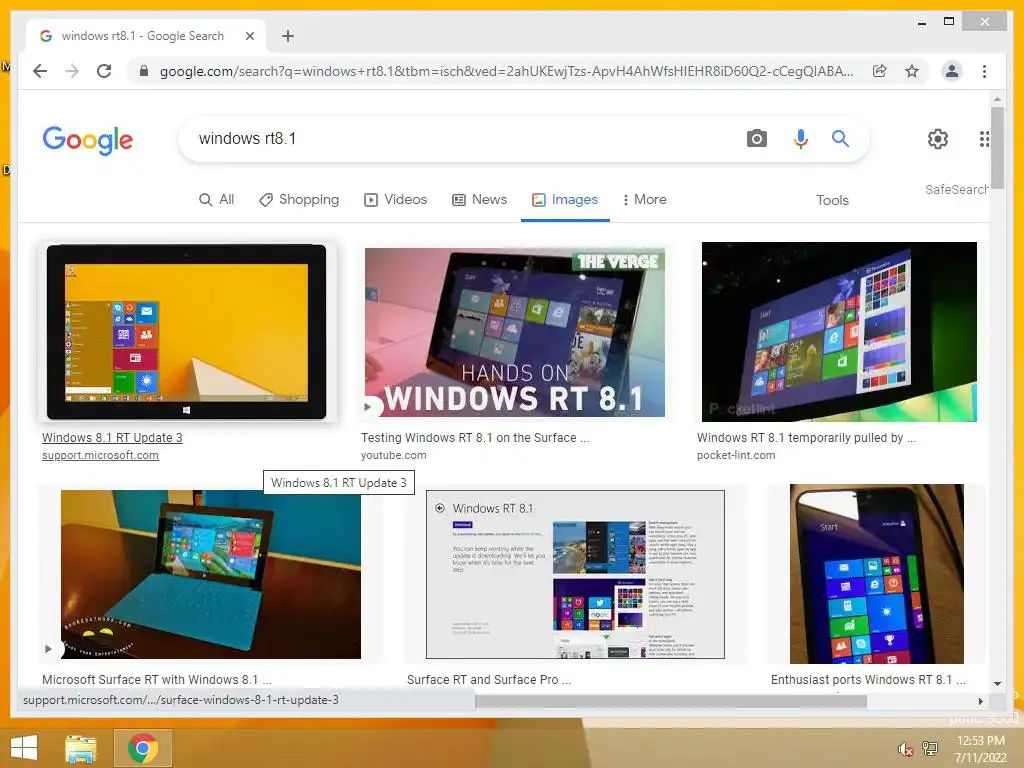The image size is (1024, 768).
Task: Open the blue Surface RT keyboard thumbnail
Action: pyautogui.click(x=210, y=575)
